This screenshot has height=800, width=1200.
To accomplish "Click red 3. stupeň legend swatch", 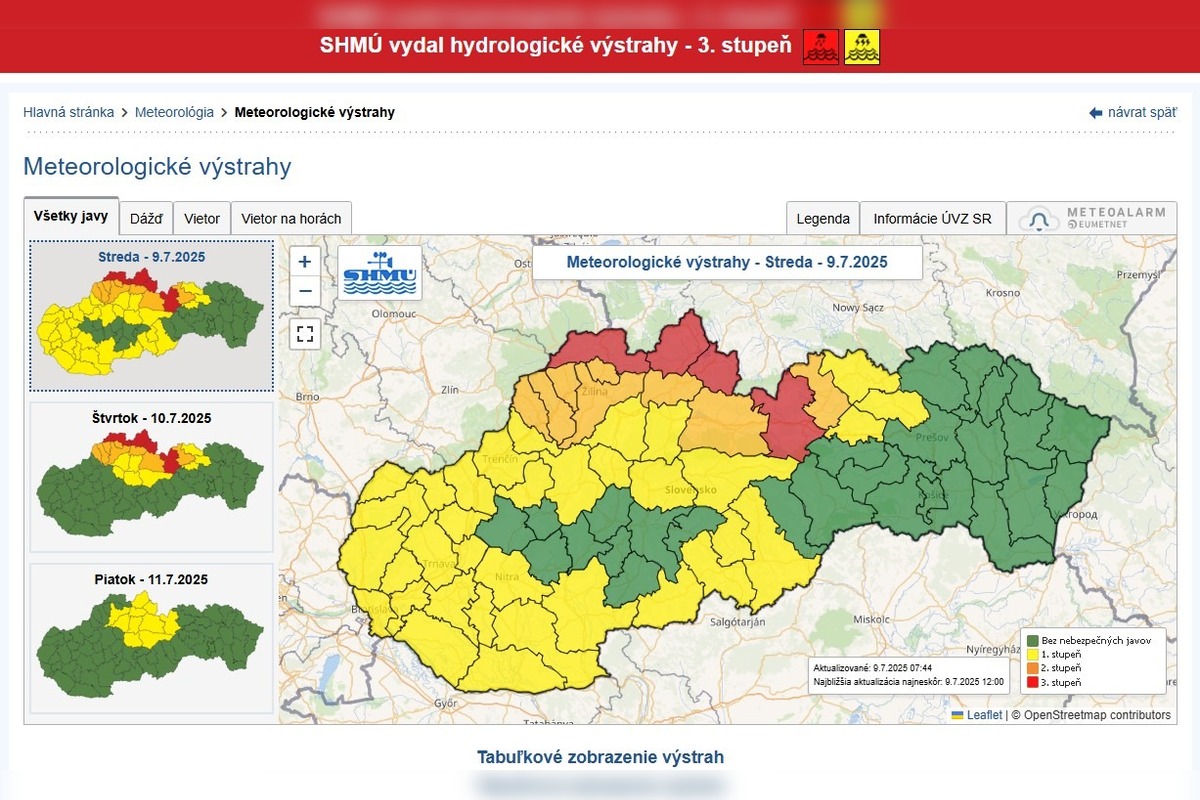I will 1033,682.
